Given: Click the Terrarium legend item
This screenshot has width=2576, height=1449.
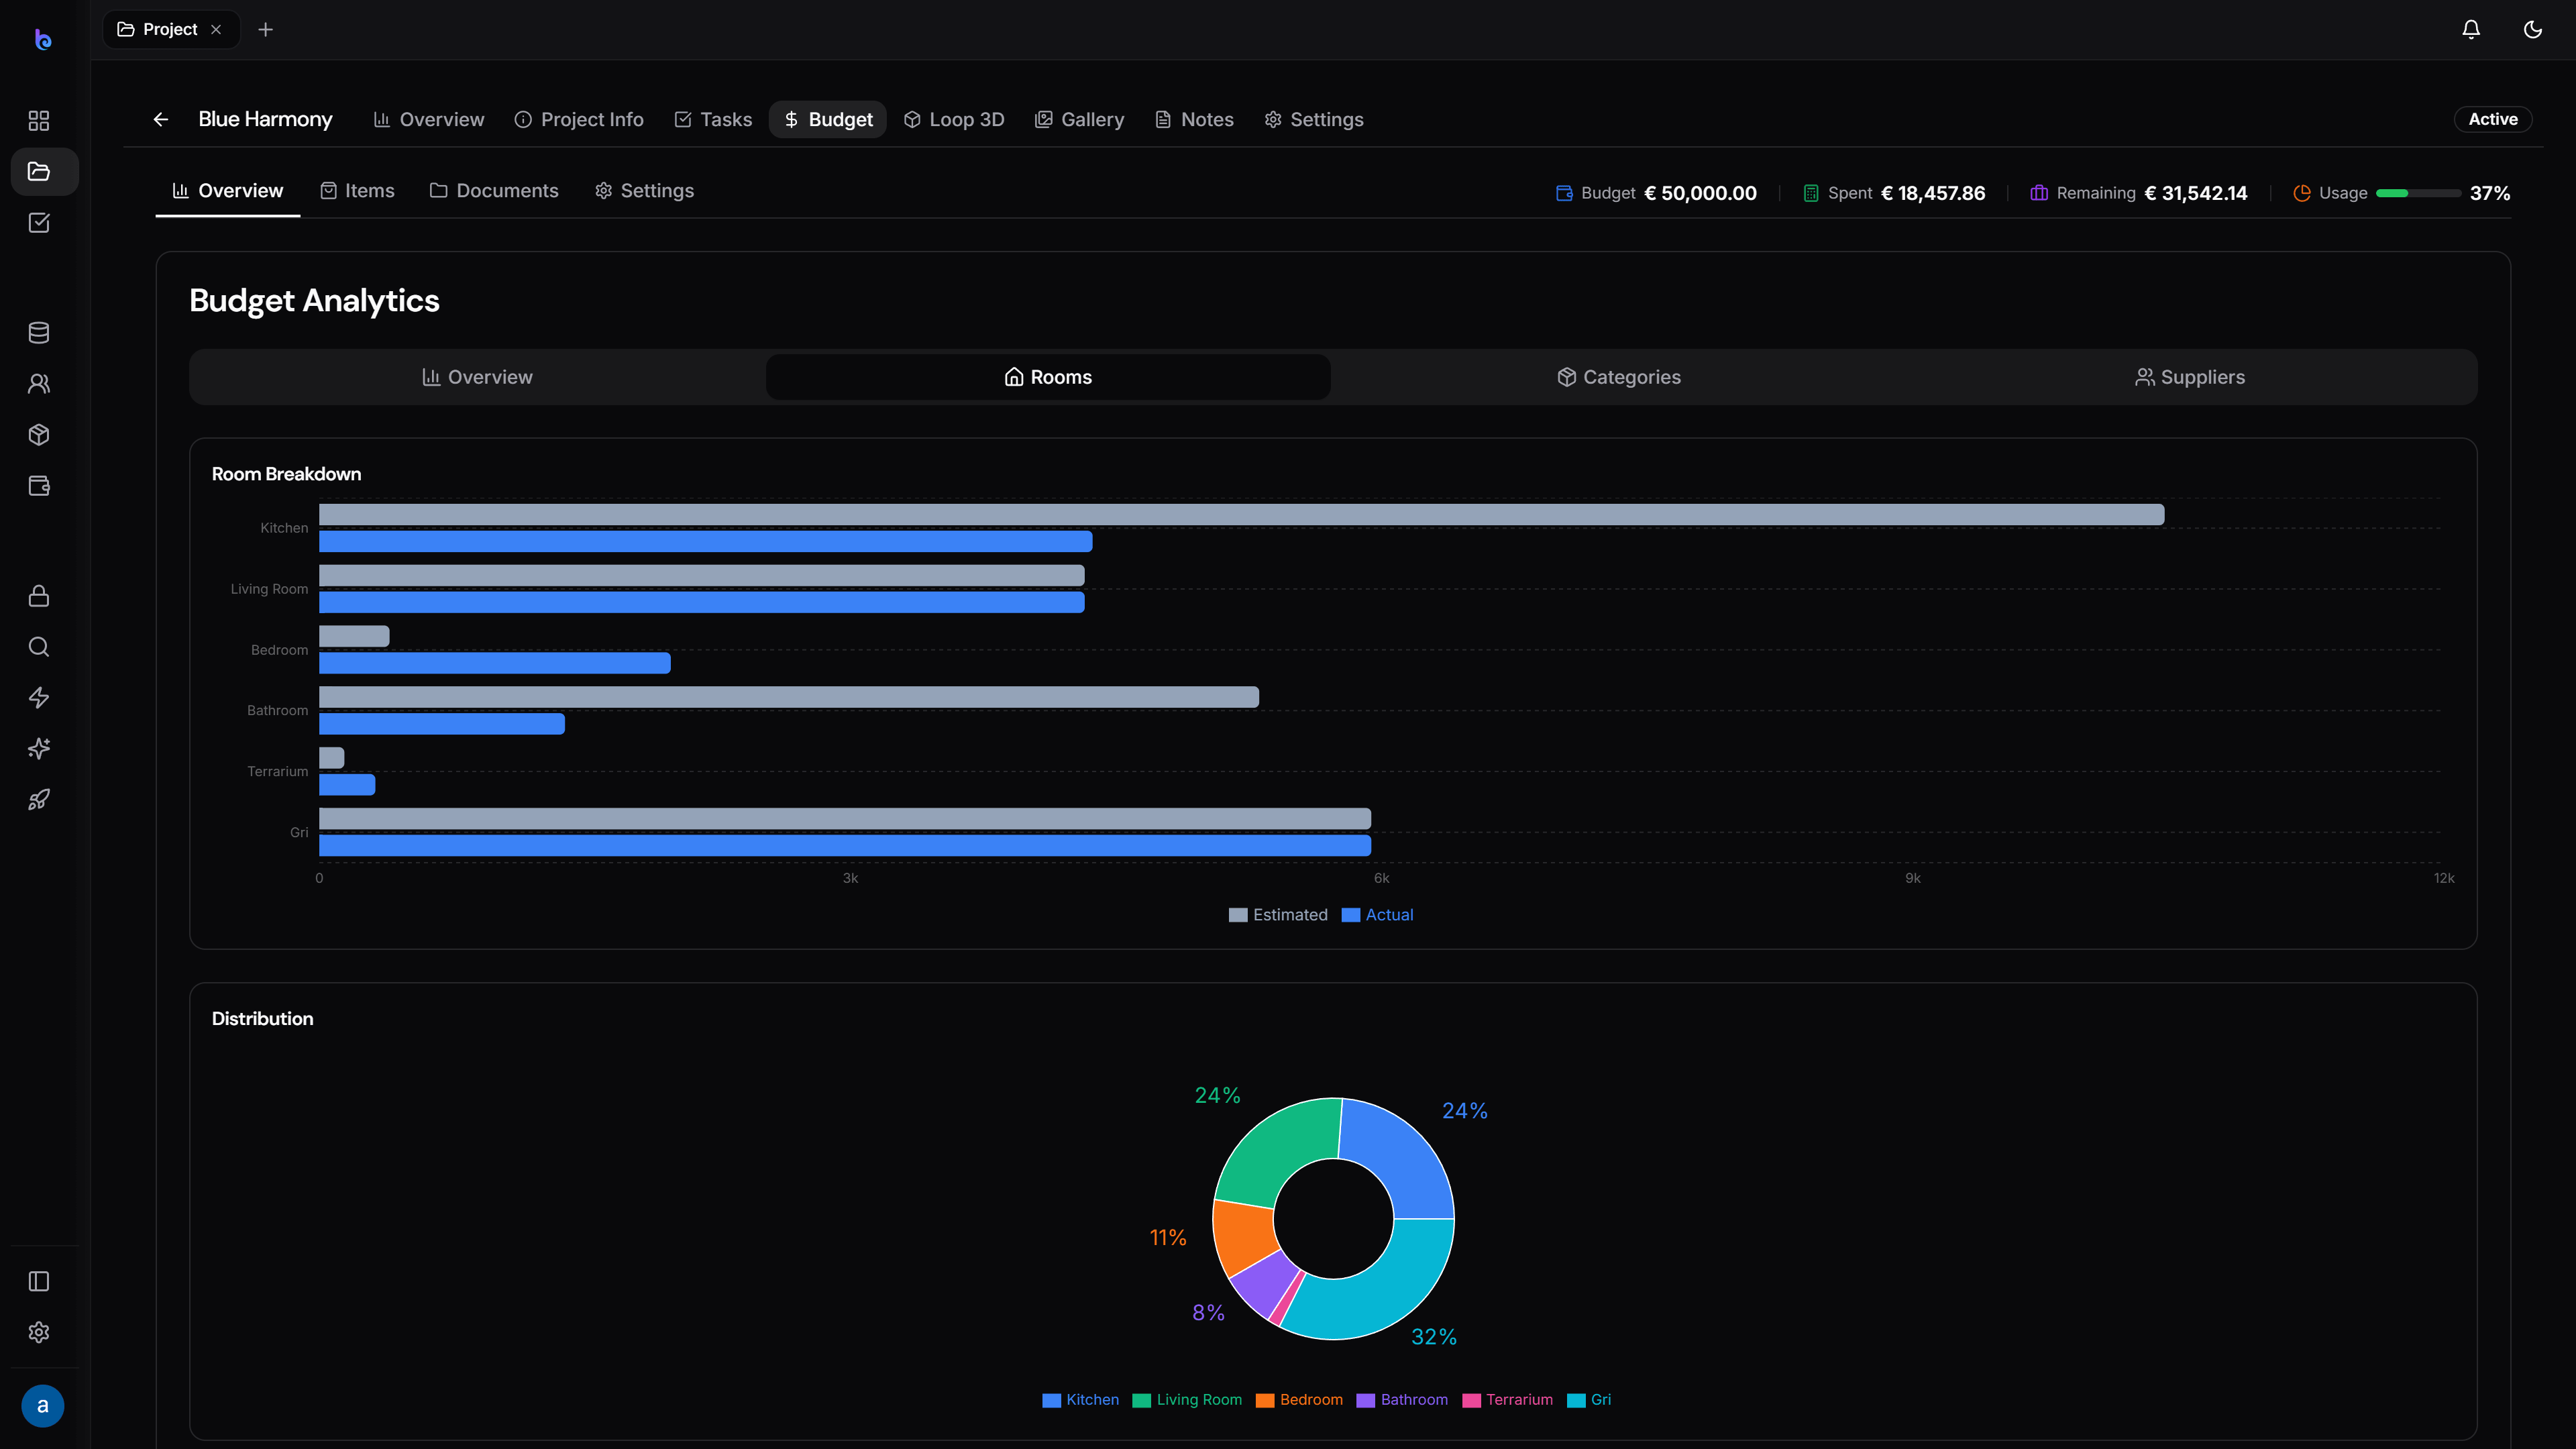Looking at the screenshot, I should point(1507,1399).
